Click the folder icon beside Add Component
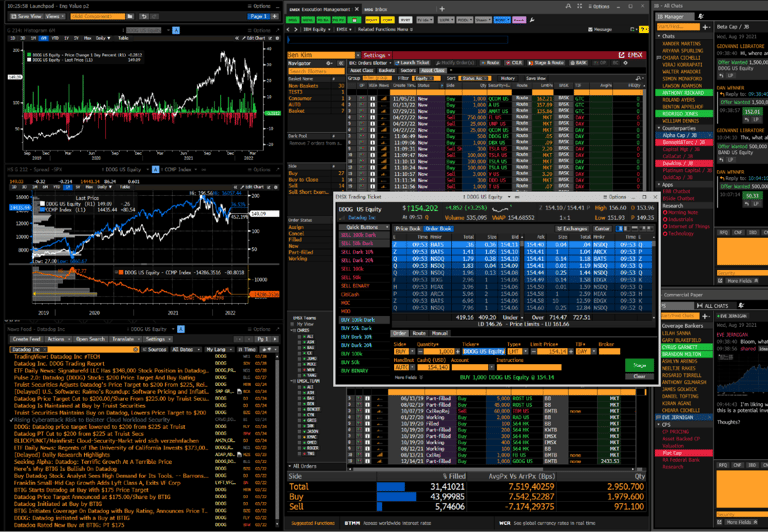The image size is (768, 532). coord(130,16)
